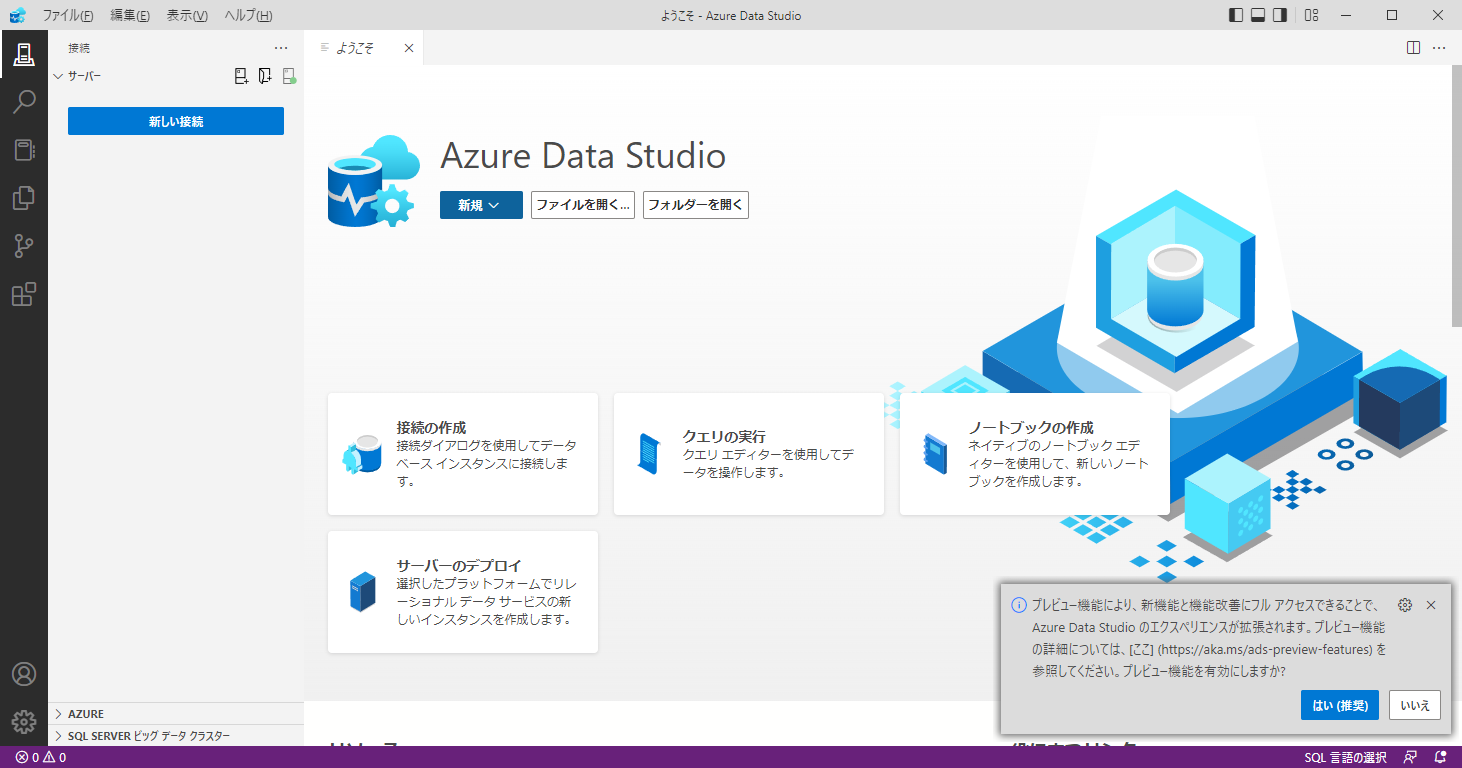Click the 接続の作成 card

tap(463, 454)
